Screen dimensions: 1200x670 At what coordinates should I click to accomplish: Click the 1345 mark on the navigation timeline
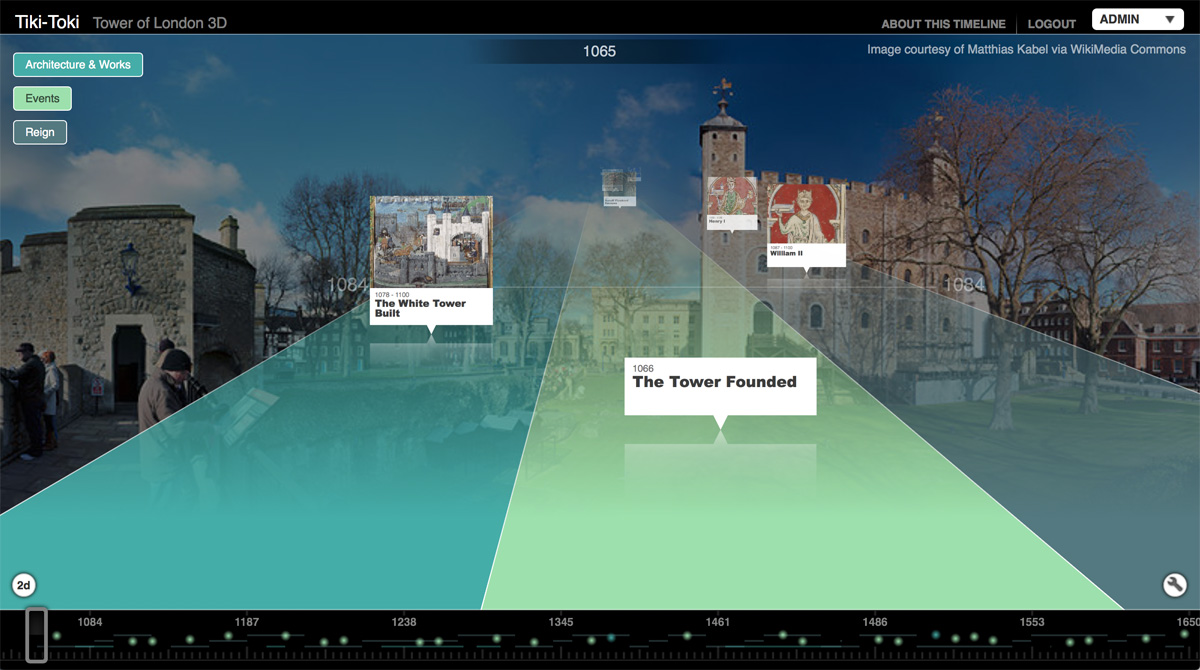click(x=560, y=621)
